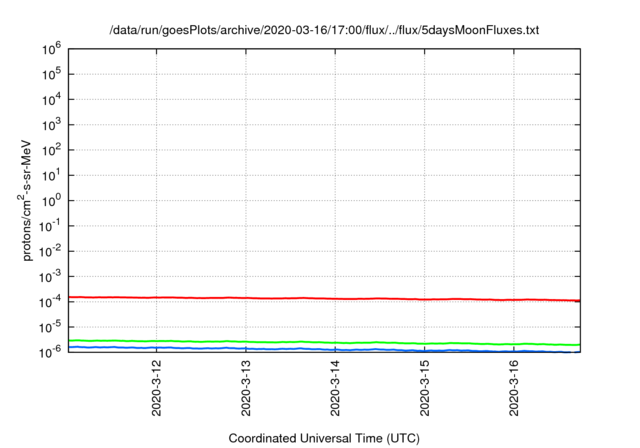Image resolution: width=640 pixels, height=448 pixels.
Task: Click the 10^4 y-axis tick label
Action: (51, 100)
